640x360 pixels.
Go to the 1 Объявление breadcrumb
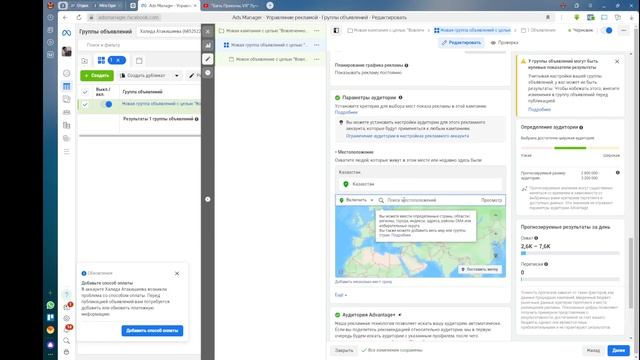538,31
